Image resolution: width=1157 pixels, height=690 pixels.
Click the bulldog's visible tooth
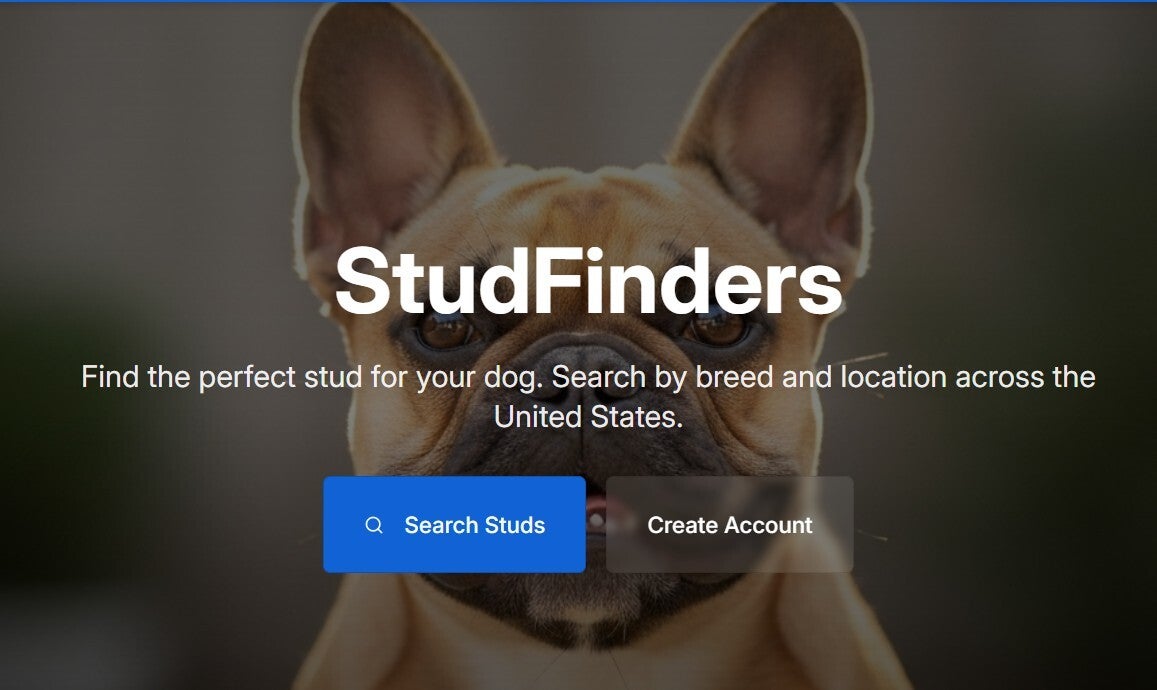(596, 521)
